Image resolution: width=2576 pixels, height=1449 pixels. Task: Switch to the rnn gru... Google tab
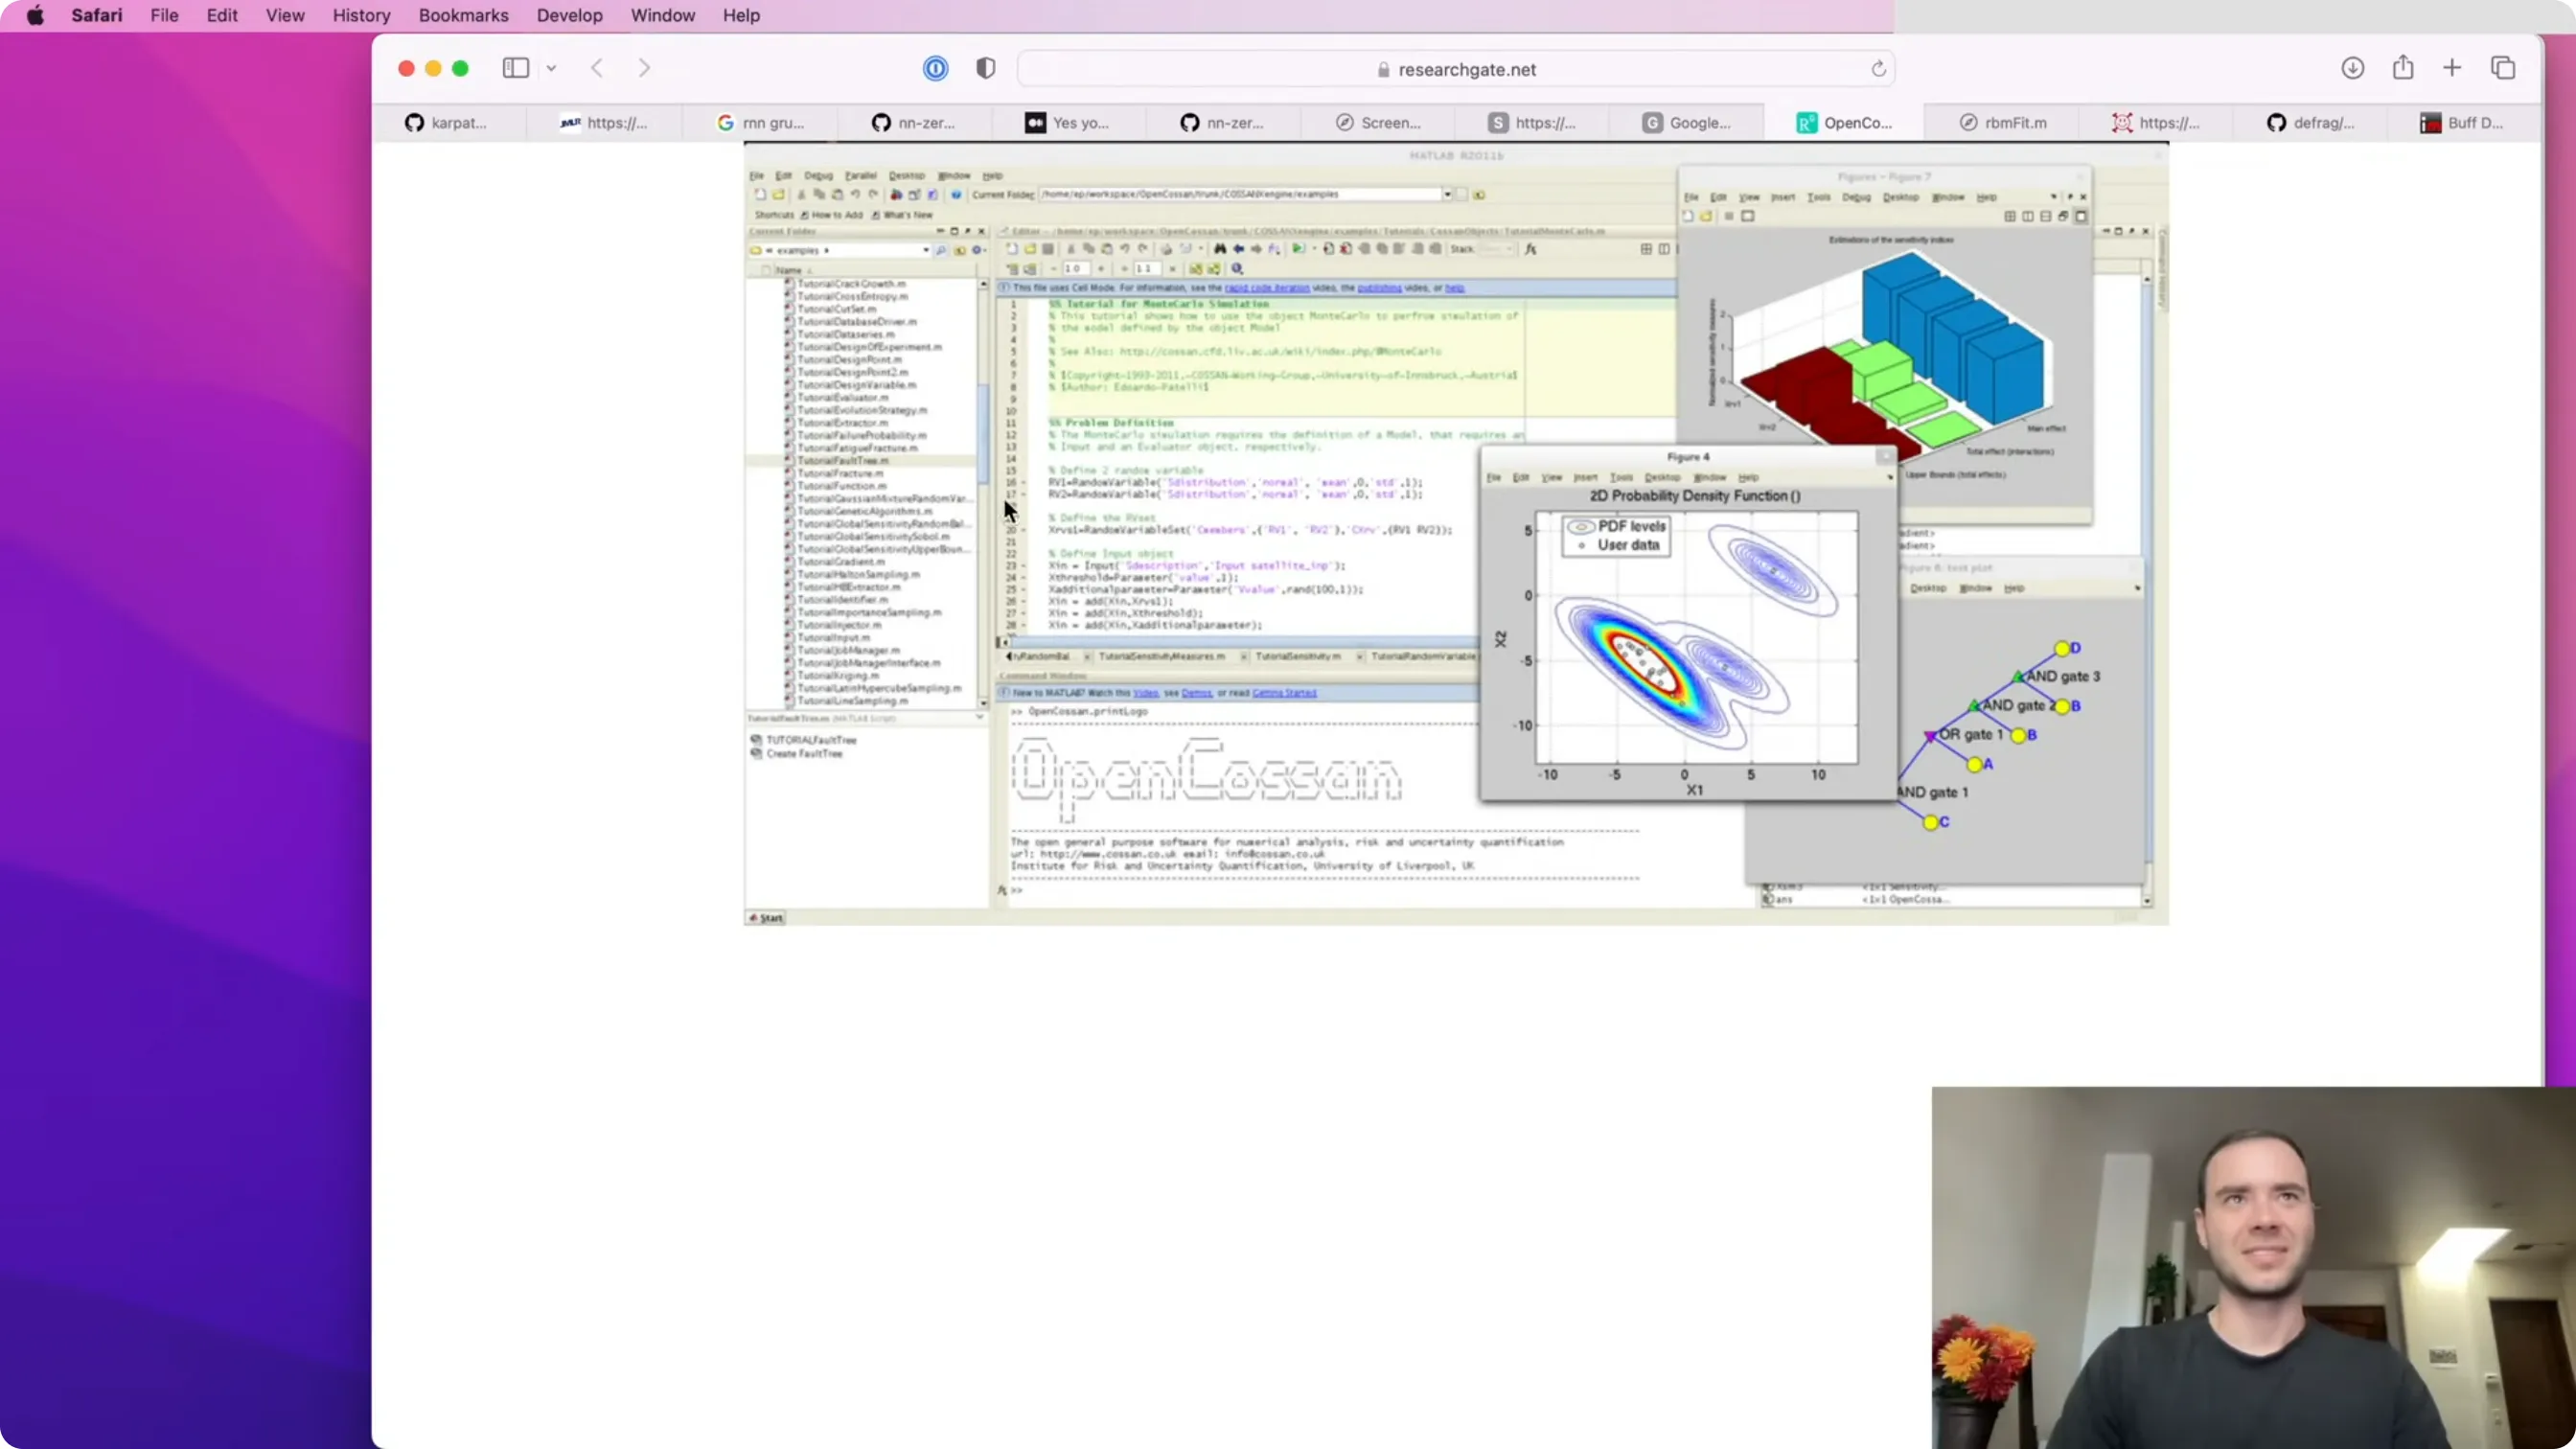point(760,123)
